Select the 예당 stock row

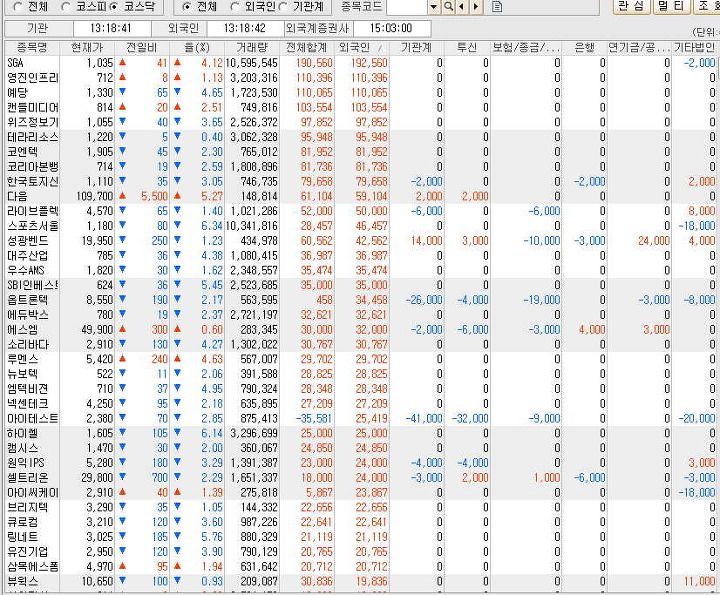[361, 92]
